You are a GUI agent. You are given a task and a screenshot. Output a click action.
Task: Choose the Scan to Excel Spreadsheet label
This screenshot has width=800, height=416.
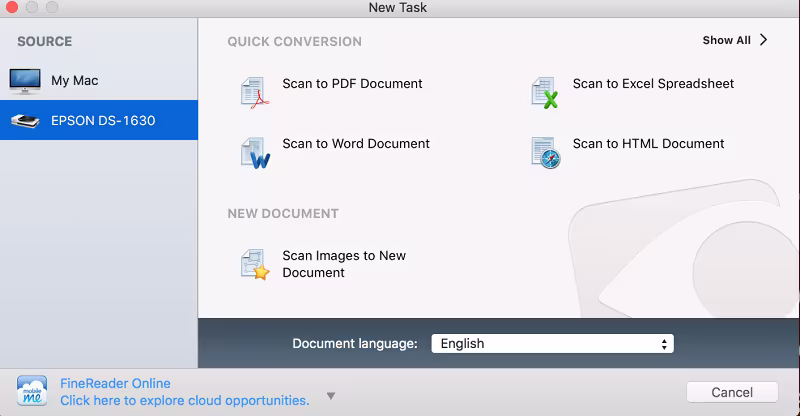click(x=653, y=84)
